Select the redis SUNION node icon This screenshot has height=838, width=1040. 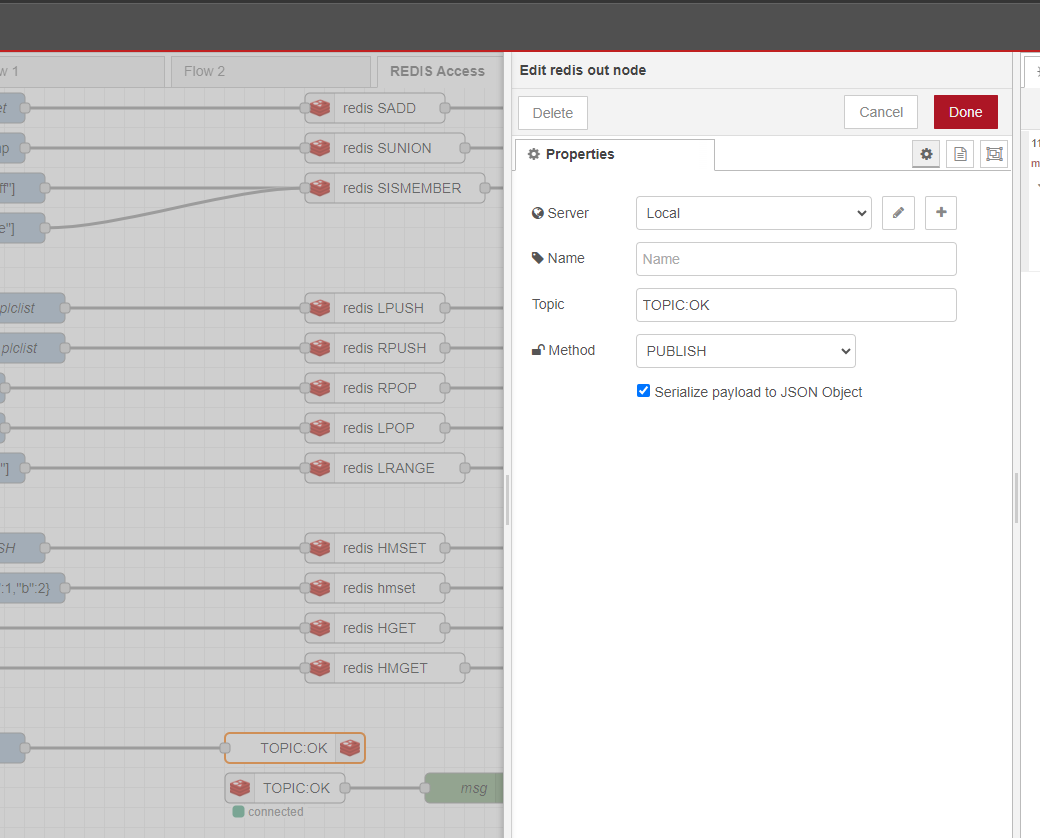coord(320,148)
